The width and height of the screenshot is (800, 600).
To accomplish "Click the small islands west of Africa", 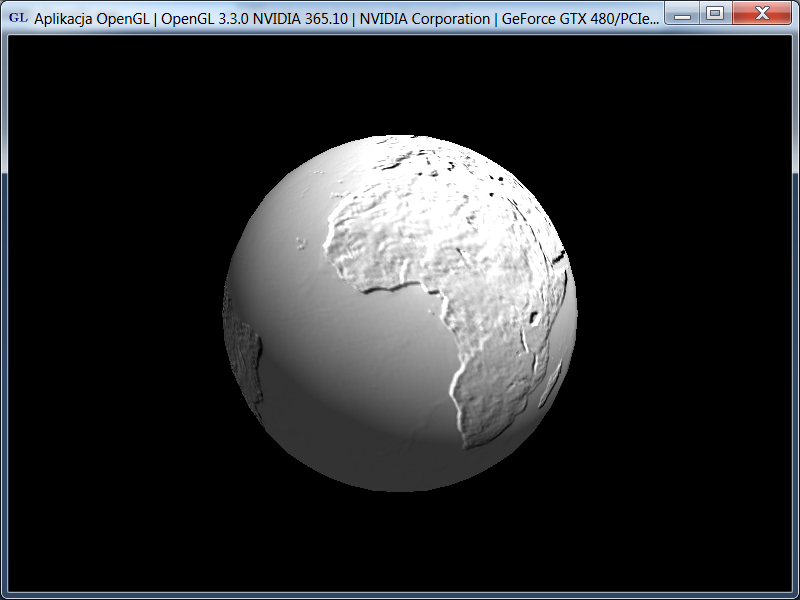I will point(300,241).
